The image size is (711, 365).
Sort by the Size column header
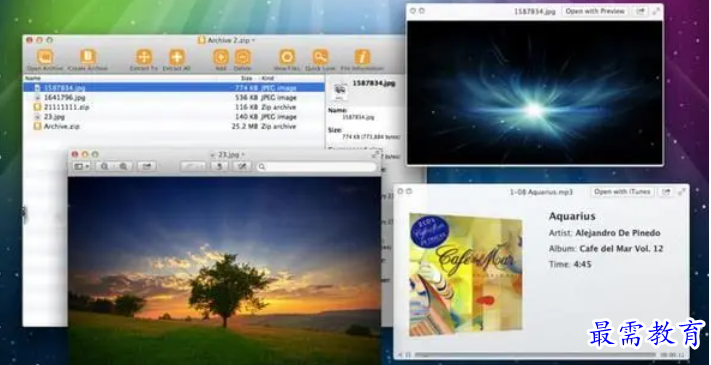point(246,78)
